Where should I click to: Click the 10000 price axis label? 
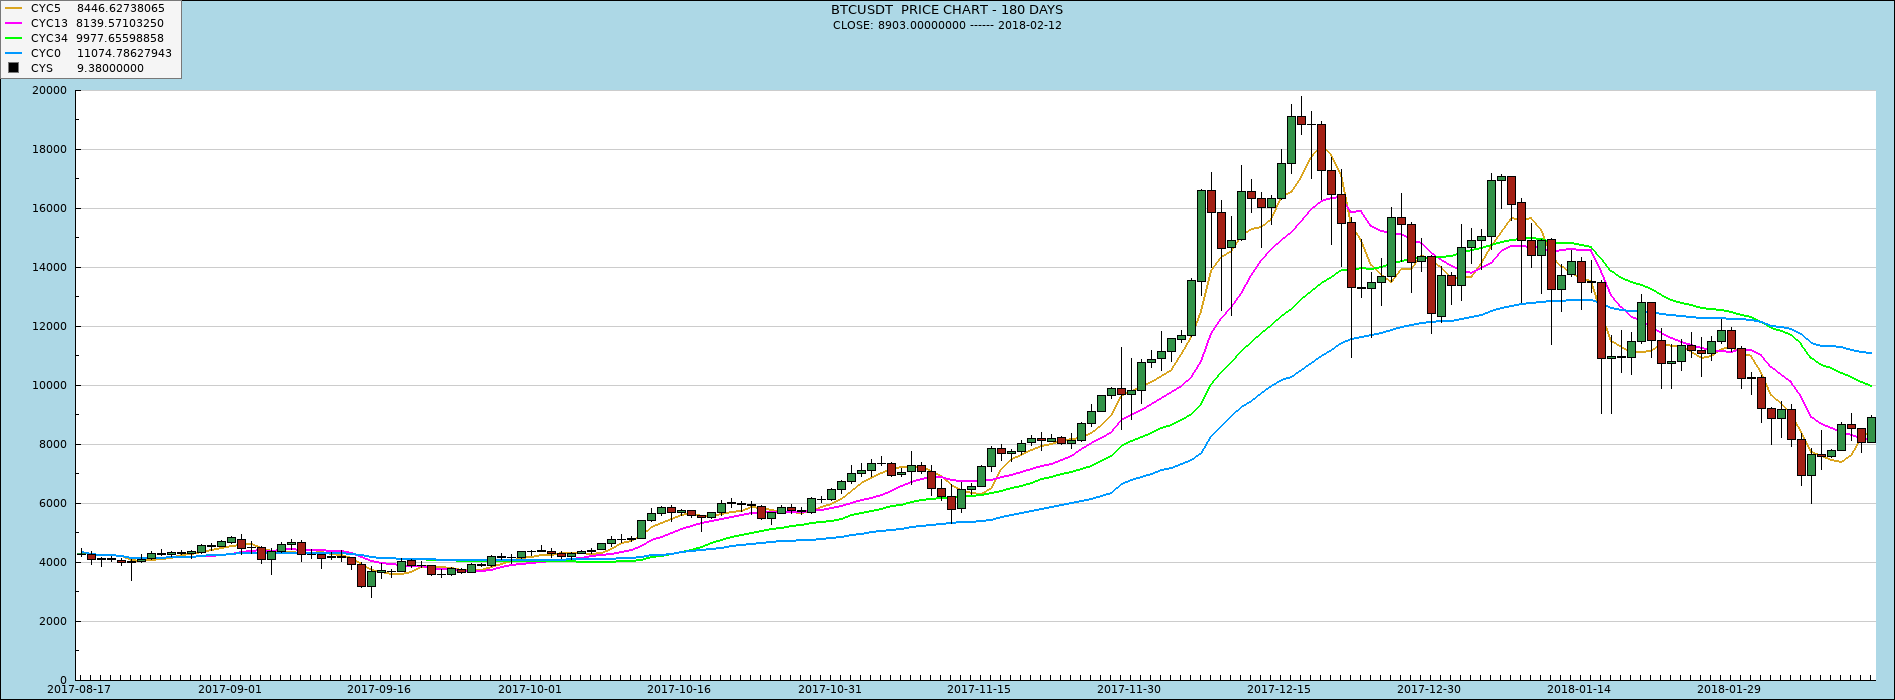(x=49, y=385)
